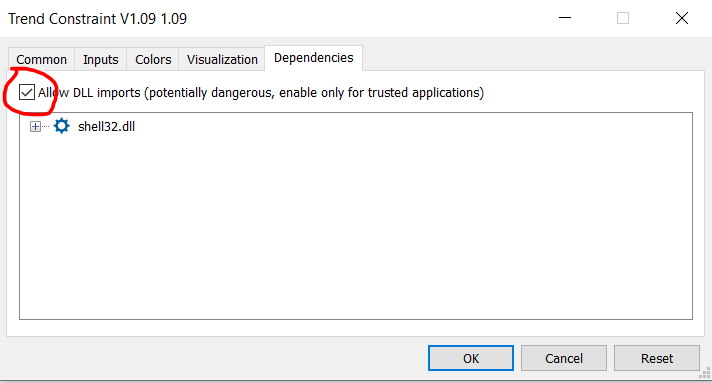The image size is (712, 383).
Task: Select the shell32.dll entry label
Action: pos(106,126)
